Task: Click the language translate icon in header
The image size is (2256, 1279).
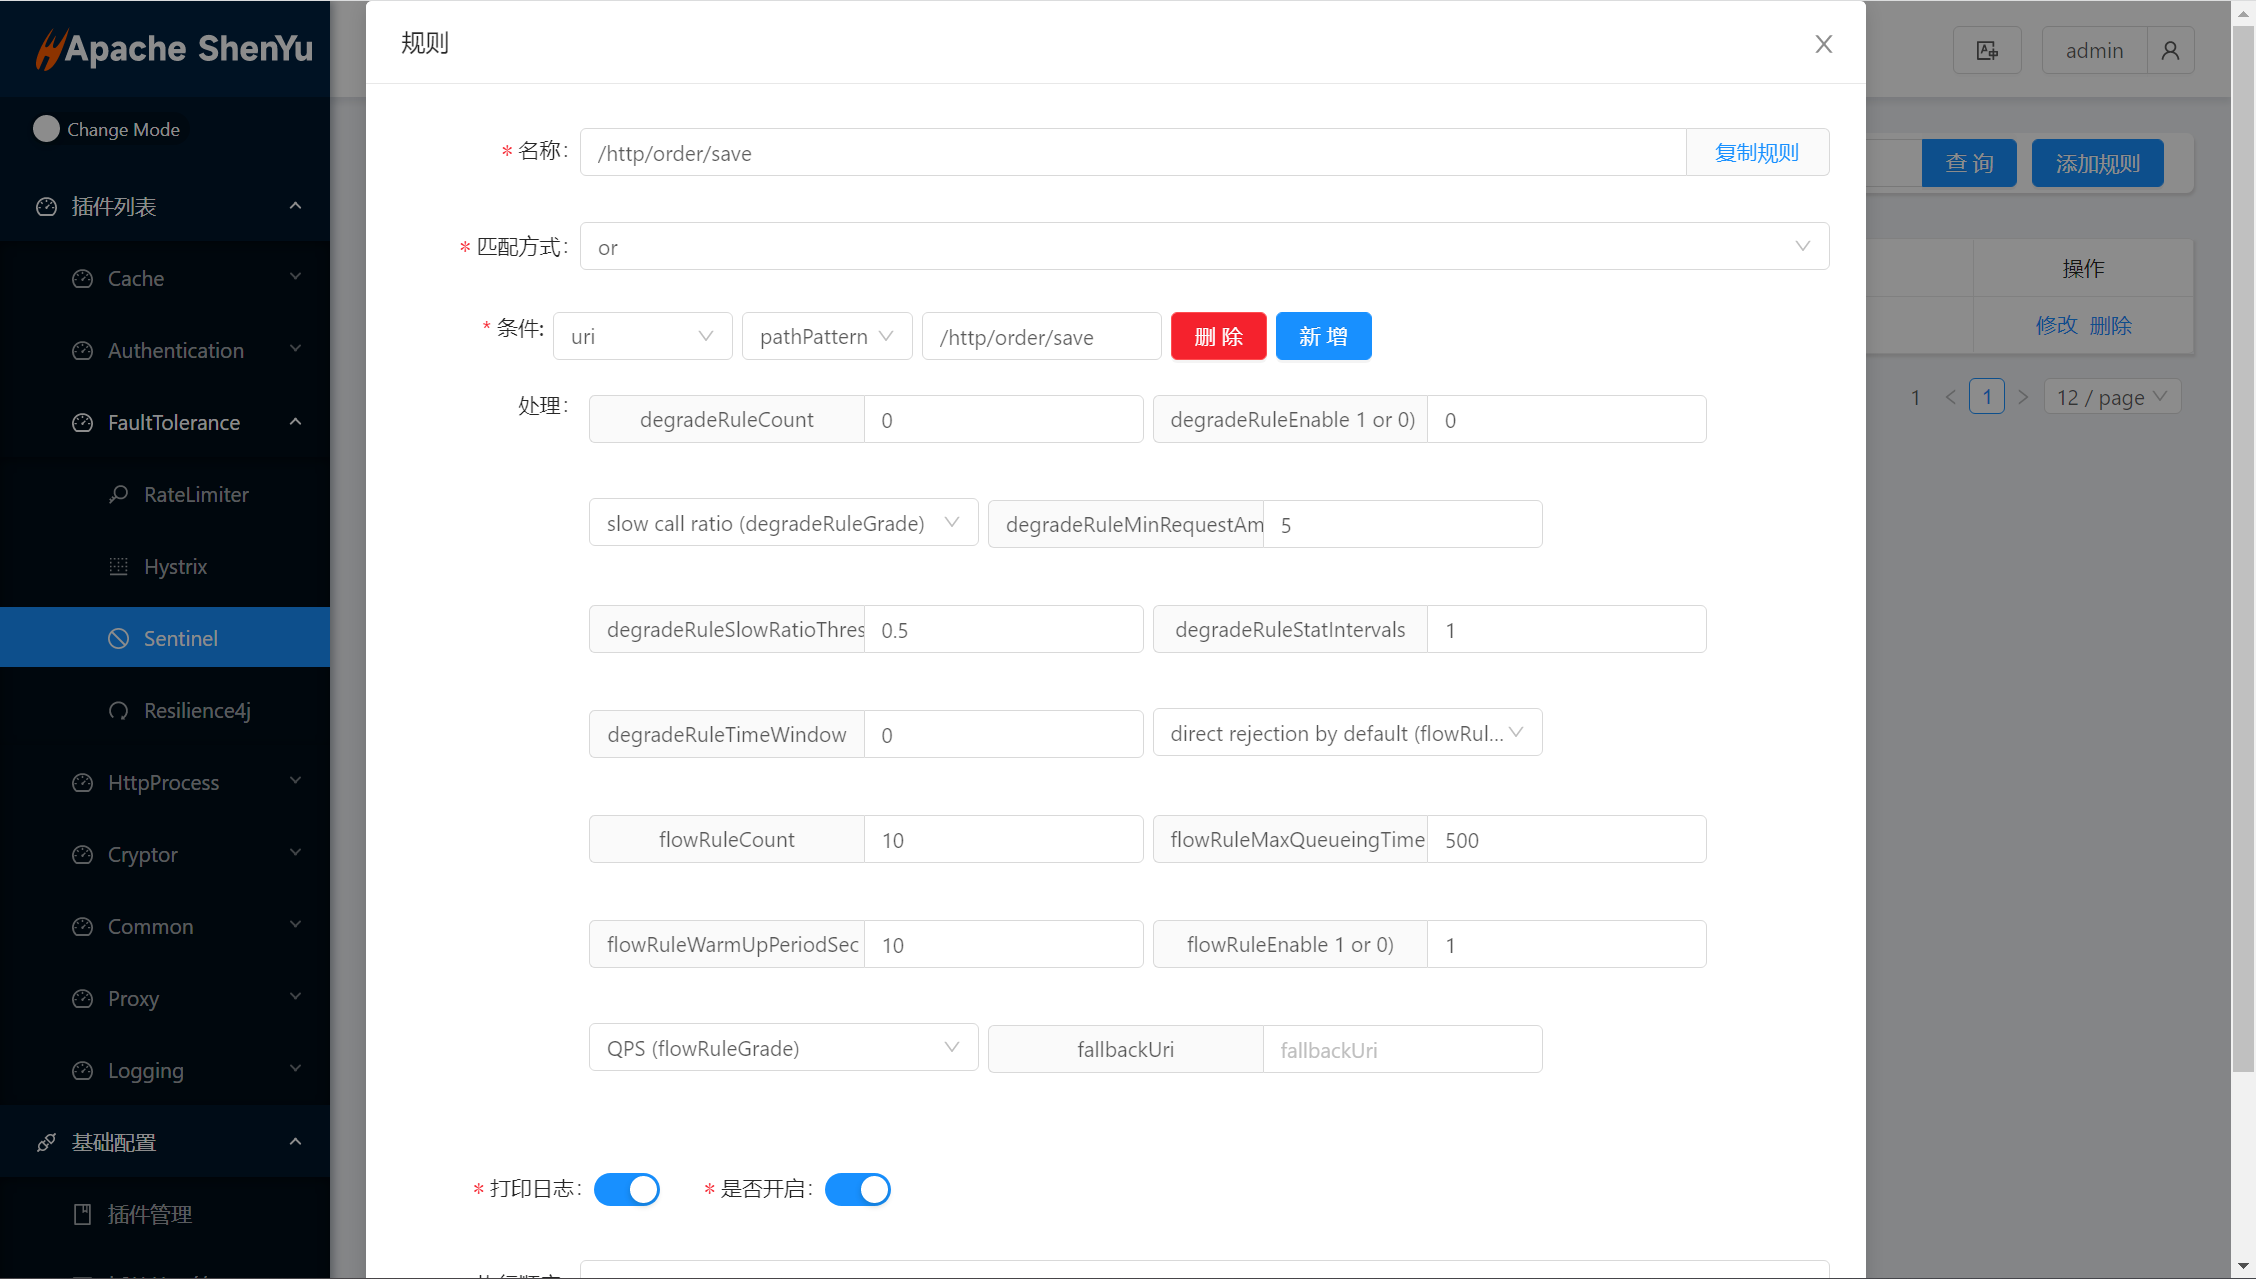Action: (x=1987, y=50)
